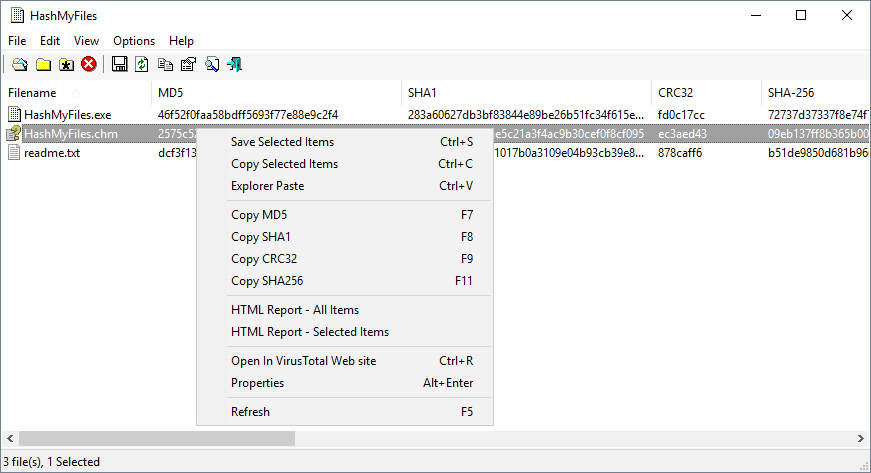Select the HashMyFiles.exe file row
871x473 pixels.
68,115
